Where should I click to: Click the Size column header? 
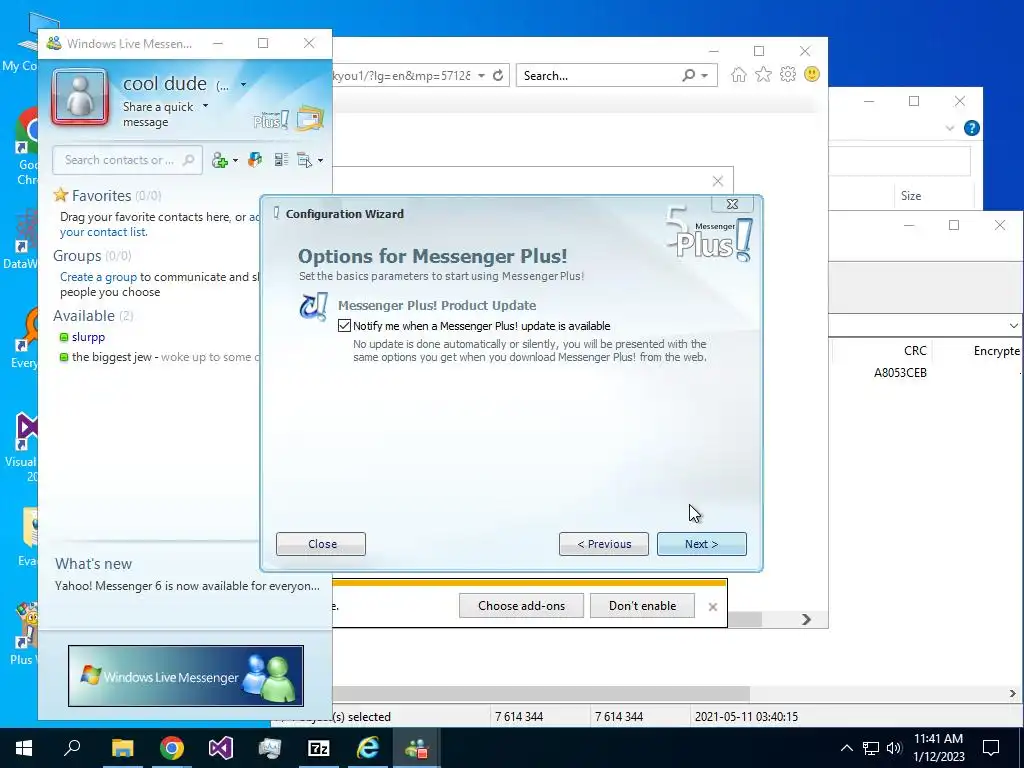tap(911, 196)
